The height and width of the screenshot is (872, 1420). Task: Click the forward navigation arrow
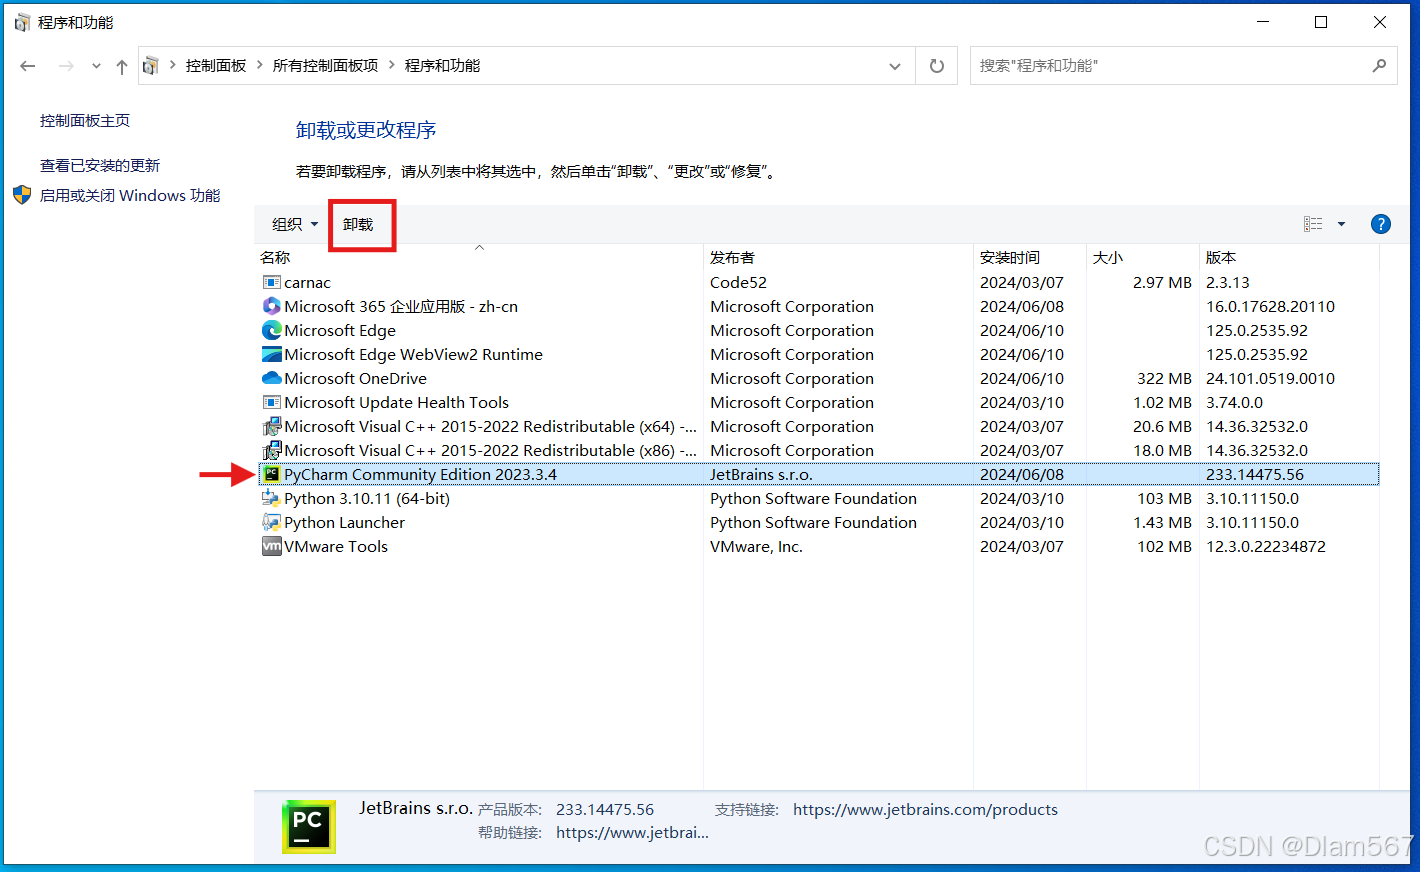point(66,66)
